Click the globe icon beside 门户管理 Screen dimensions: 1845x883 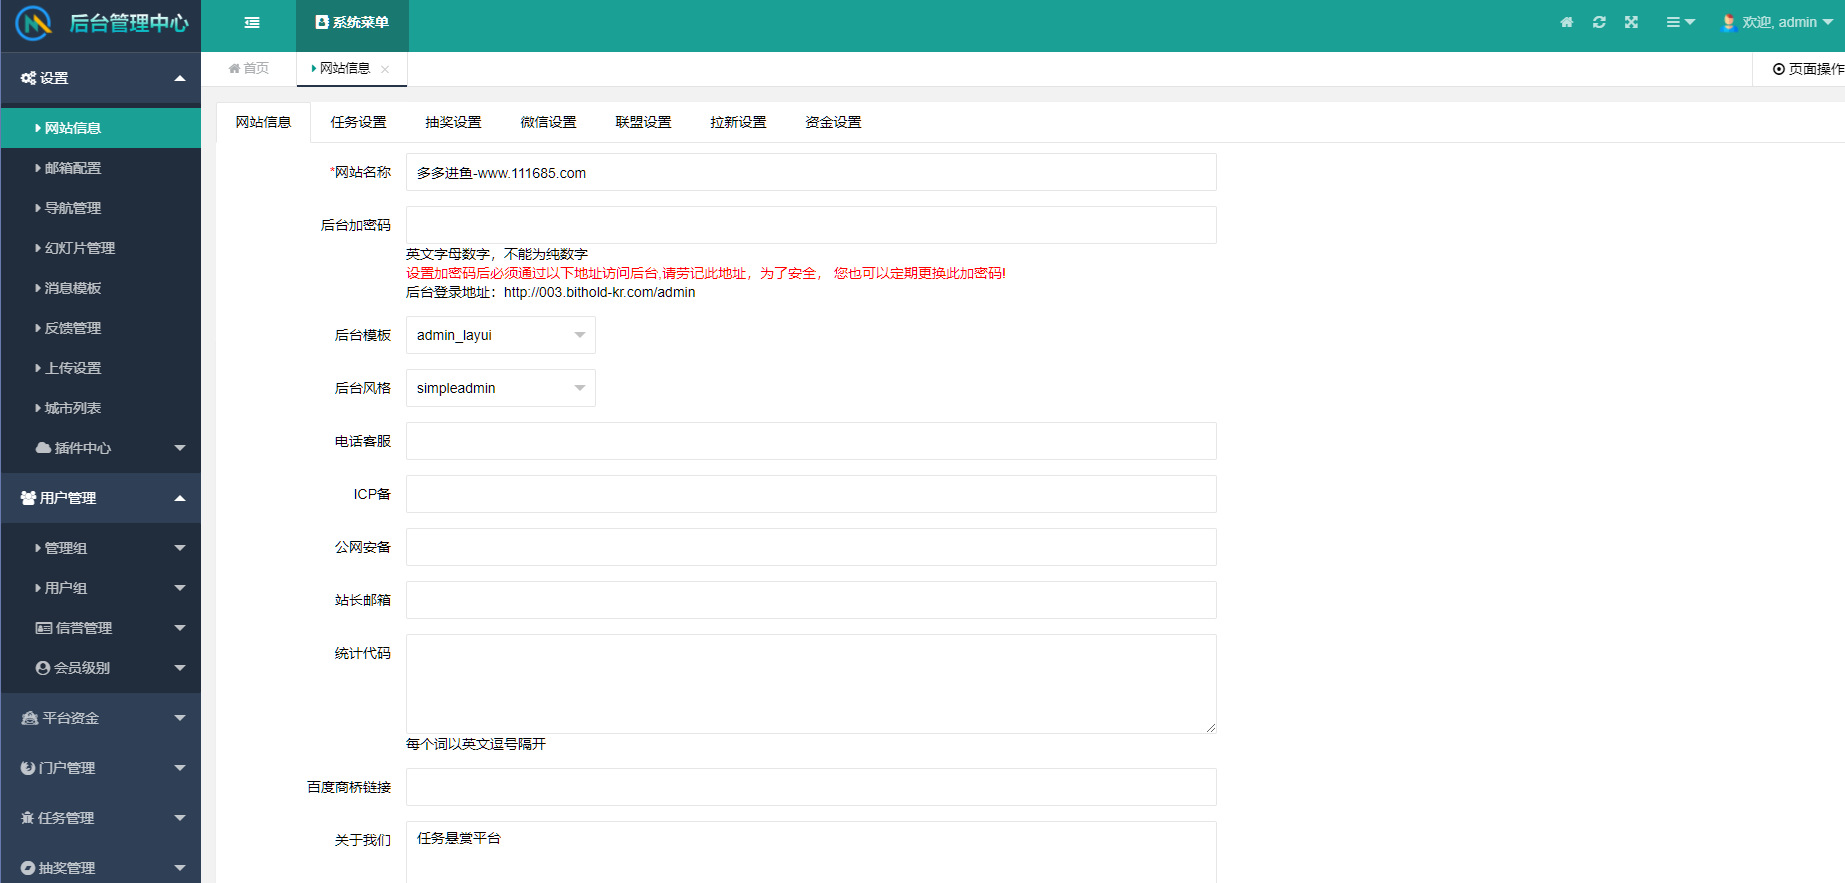tap(28, 768)
